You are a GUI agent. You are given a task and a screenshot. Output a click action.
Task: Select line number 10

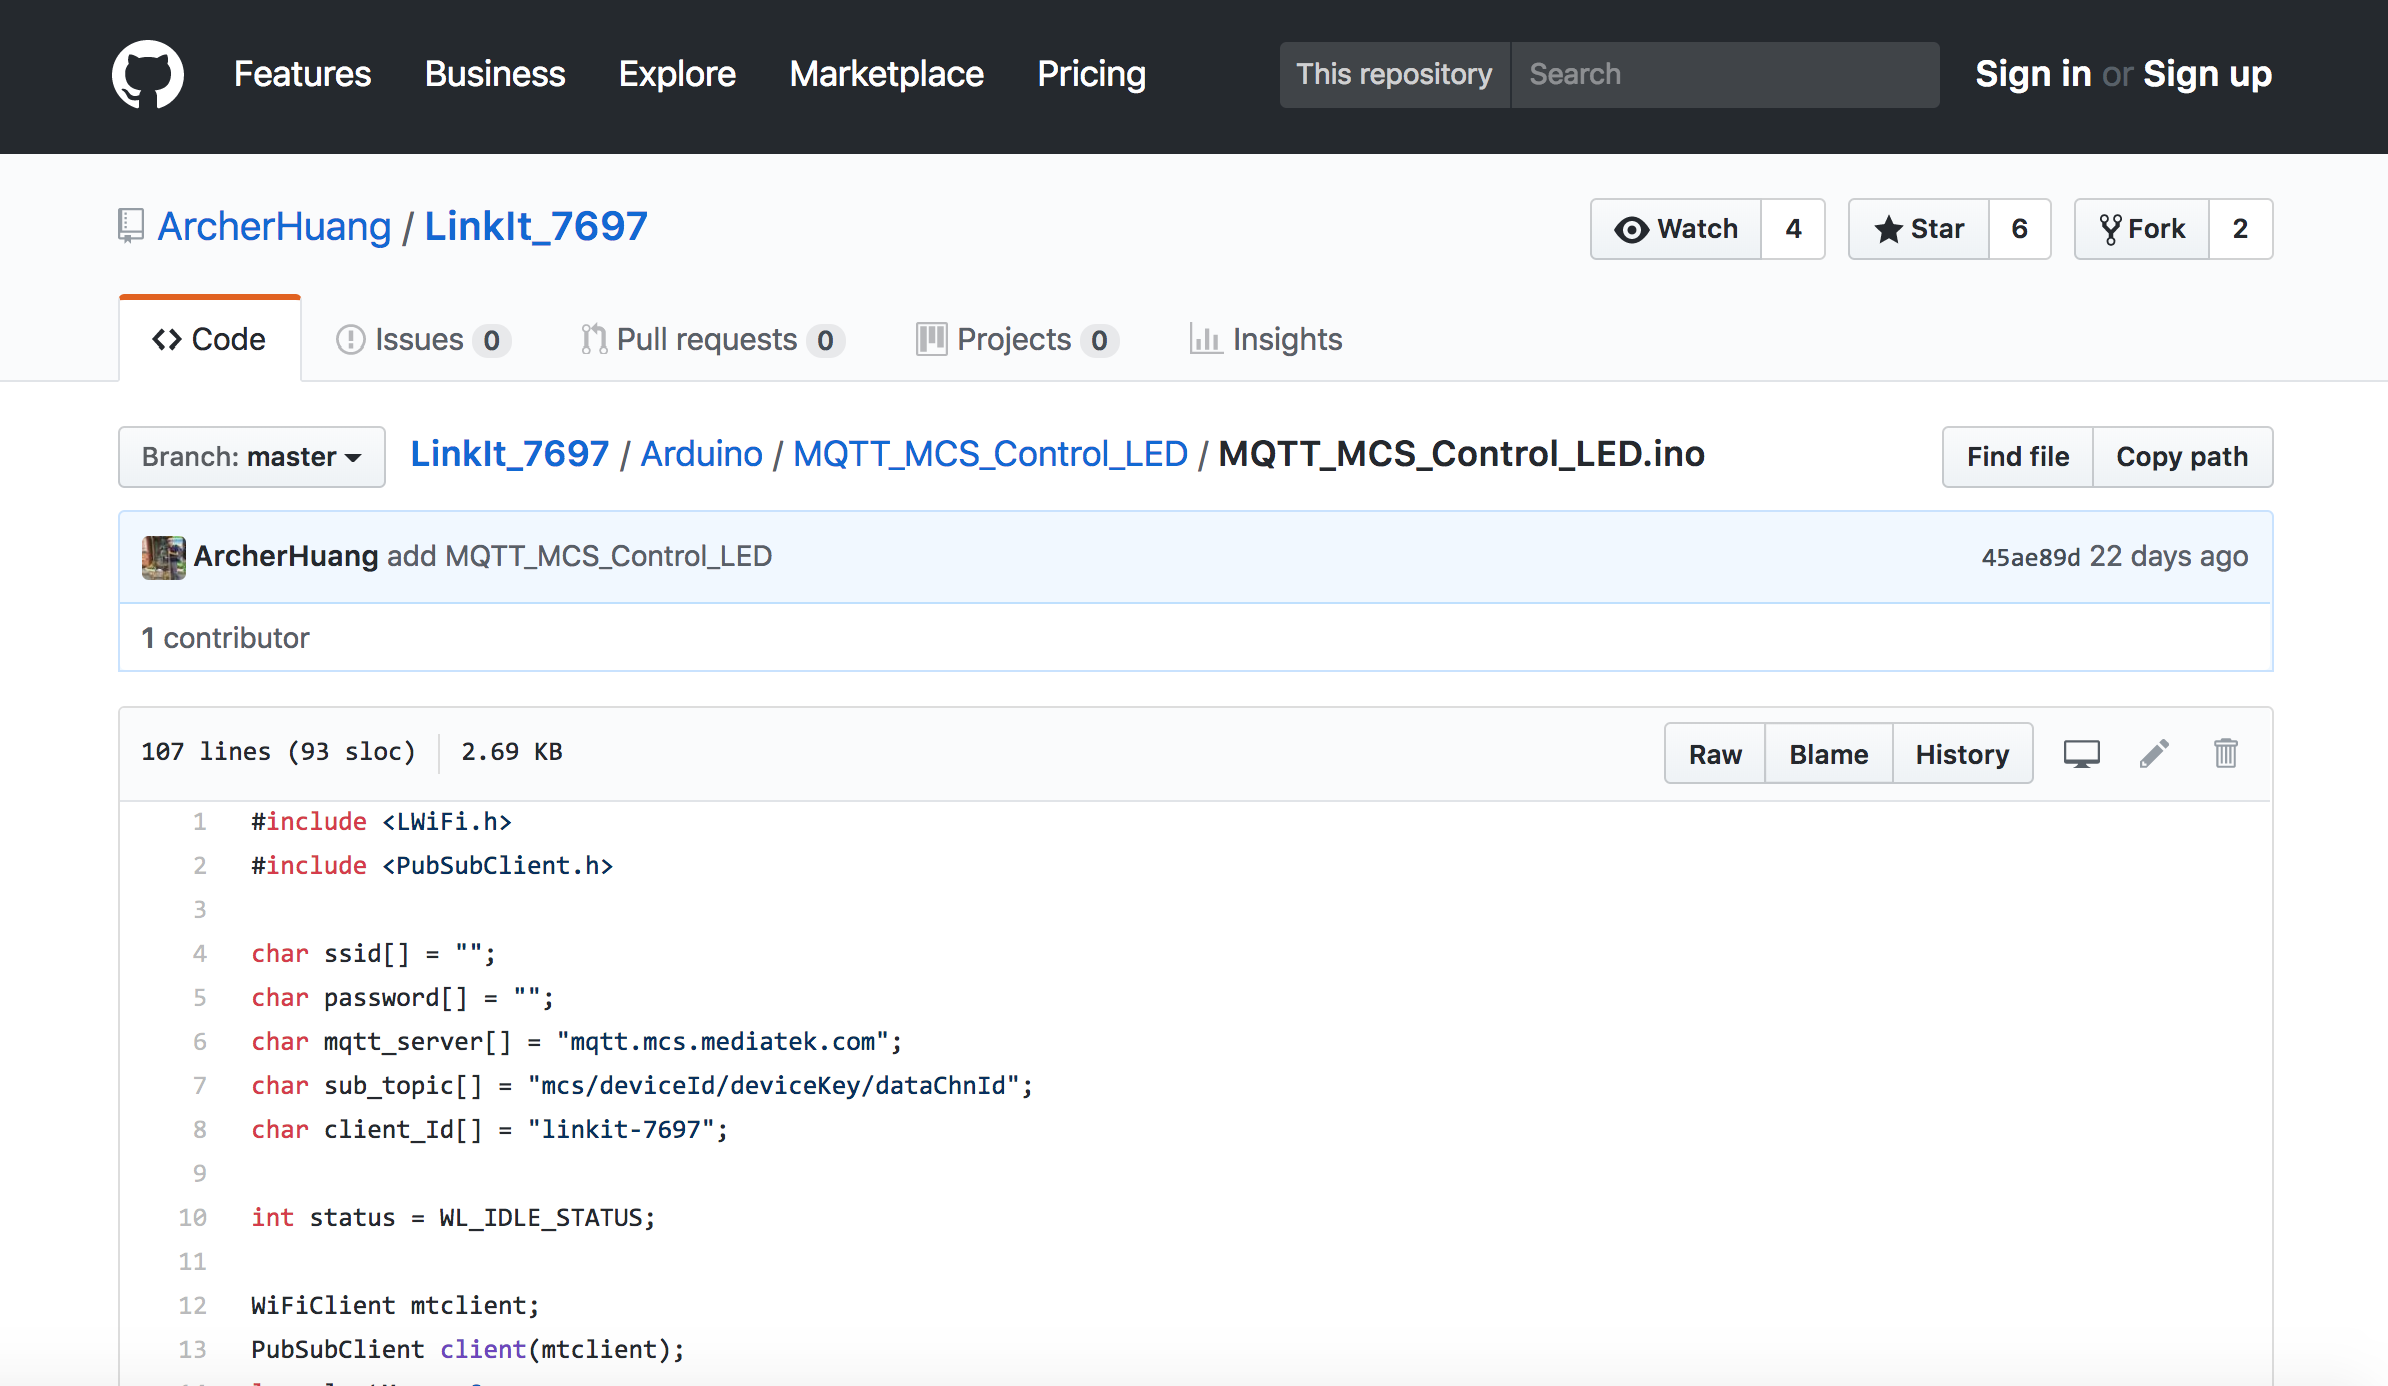click(x=193, y=1218)
